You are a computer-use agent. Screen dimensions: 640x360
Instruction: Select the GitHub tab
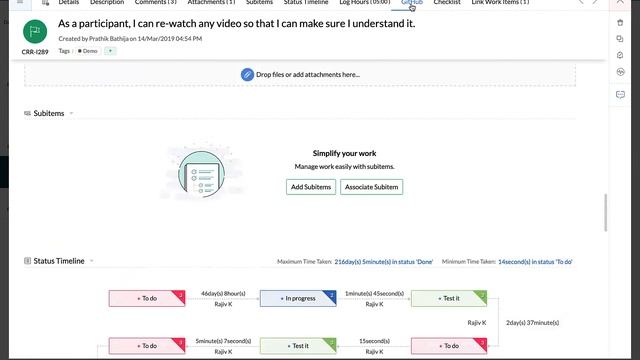click(x=411, y=2)
